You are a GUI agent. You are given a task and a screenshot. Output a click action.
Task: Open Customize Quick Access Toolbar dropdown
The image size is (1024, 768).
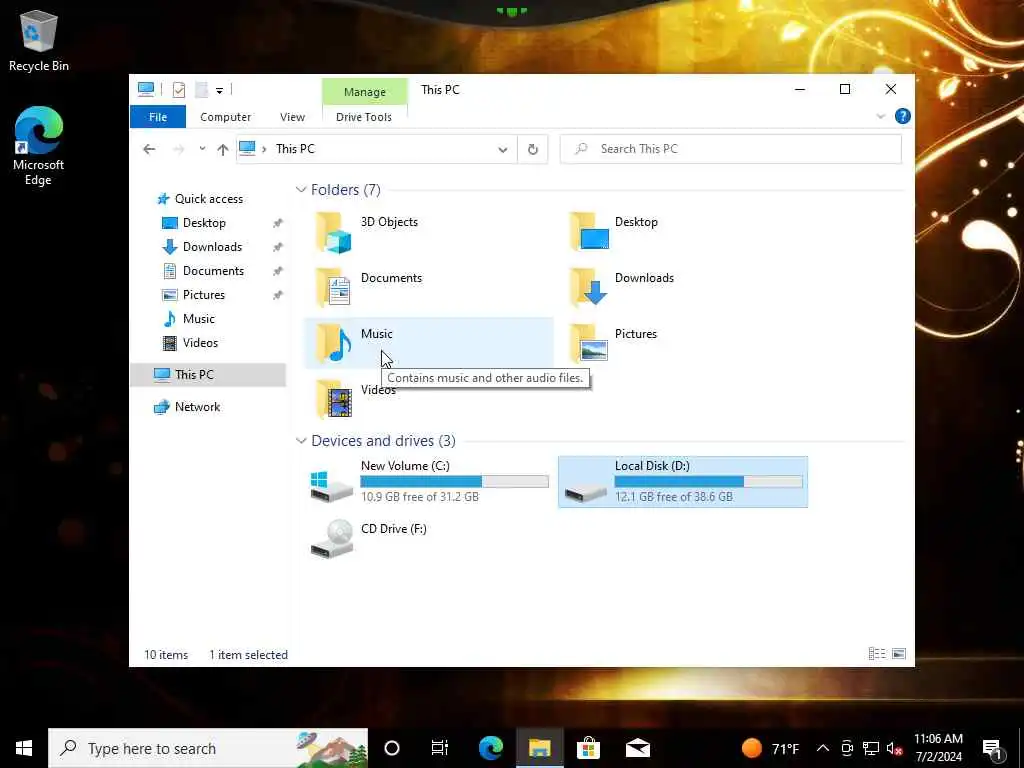click(219, 90)
